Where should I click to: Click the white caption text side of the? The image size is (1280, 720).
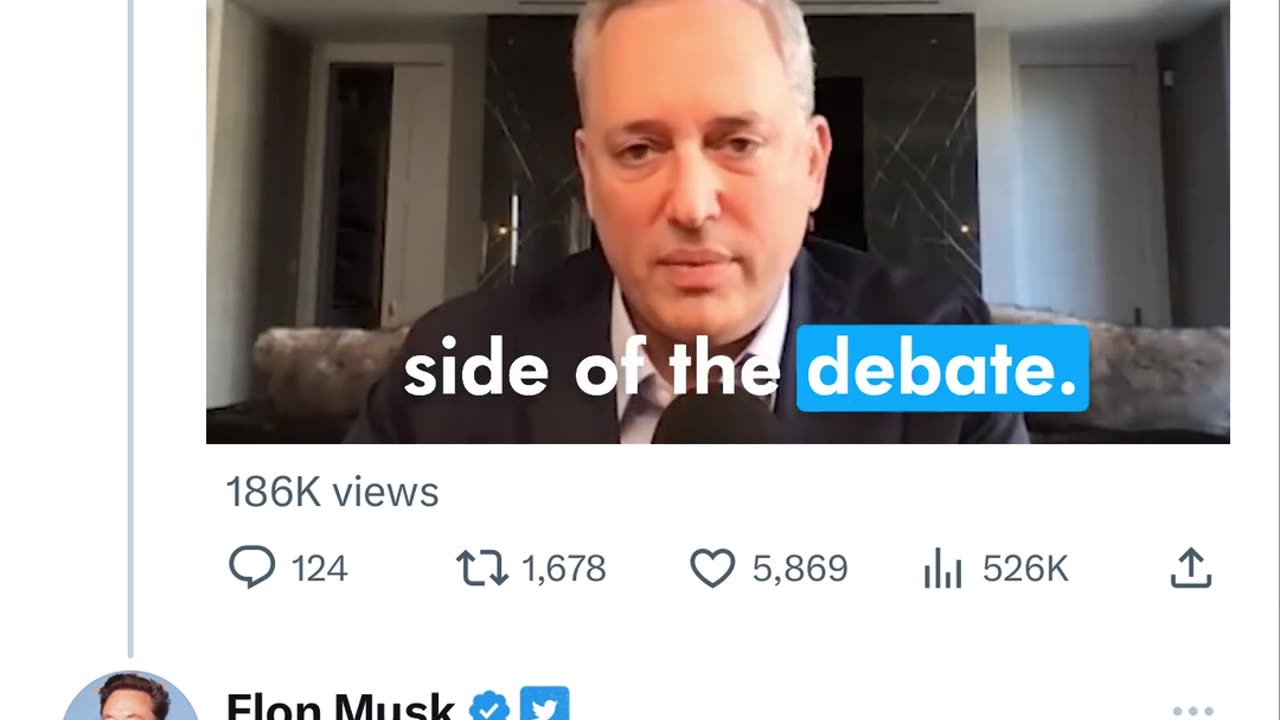tap(592, 370)
